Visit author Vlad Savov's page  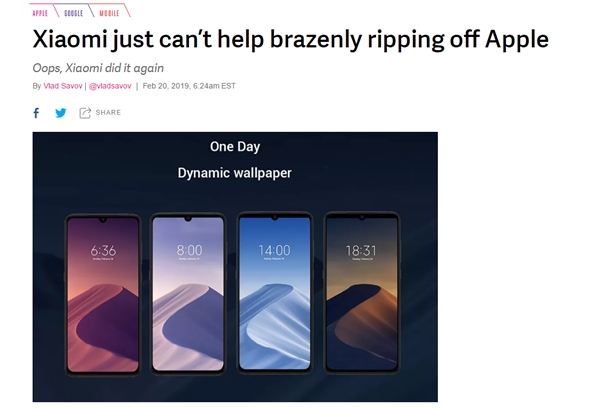63,86
